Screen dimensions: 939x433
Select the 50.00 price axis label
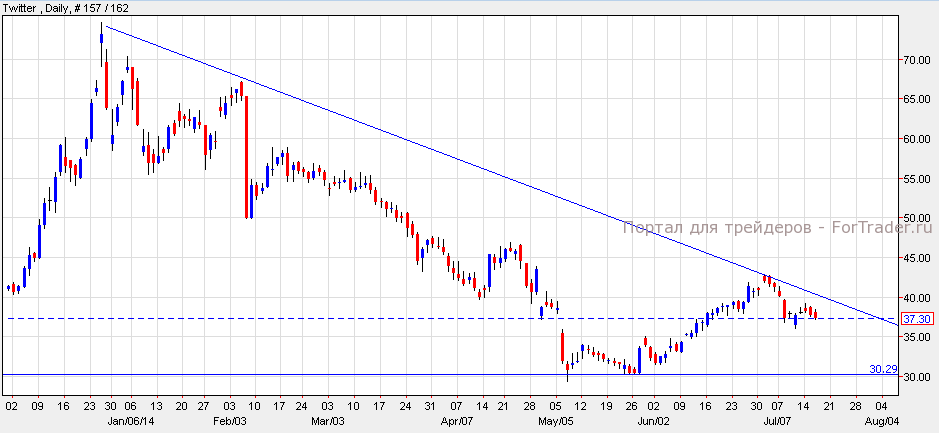[919, 219]
